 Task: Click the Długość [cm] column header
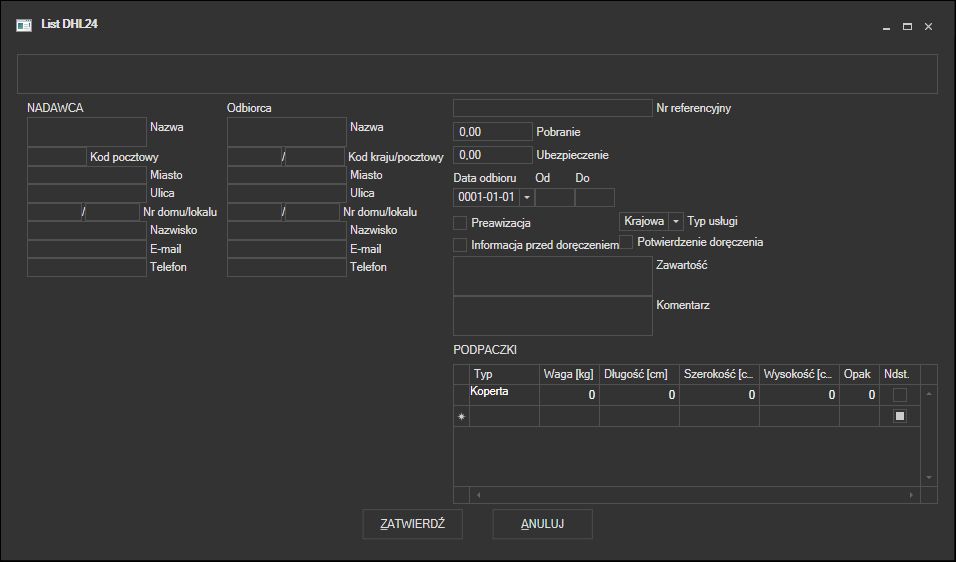coord(639,374)
